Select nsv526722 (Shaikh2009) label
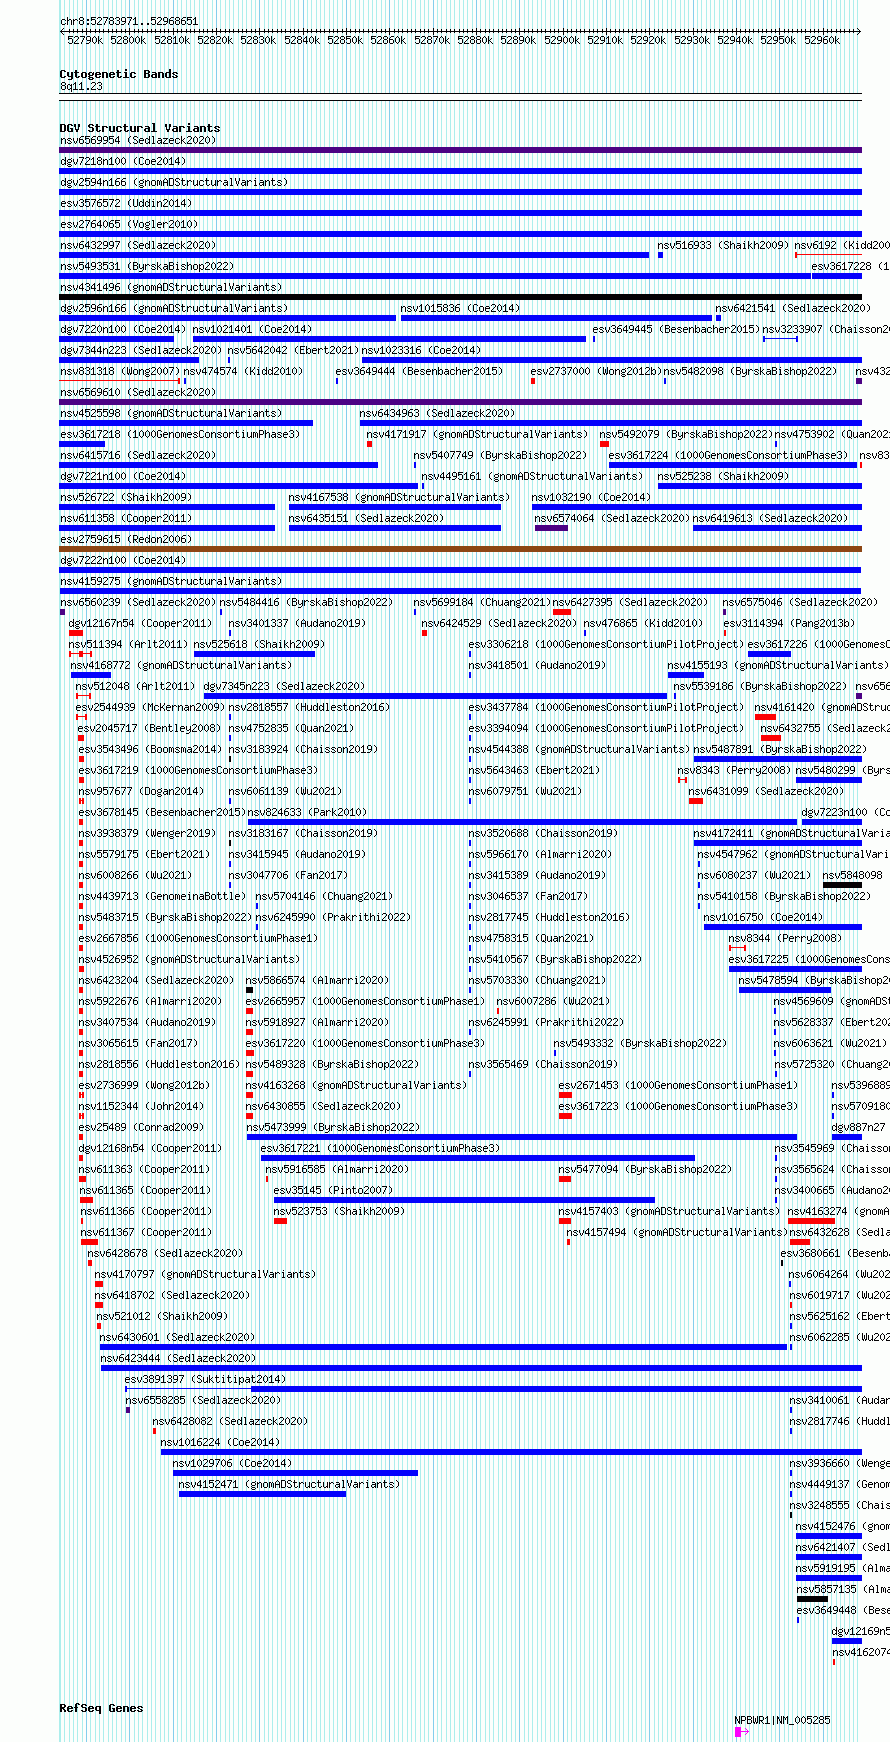The image size is (890, 1742). click(126, 497)
